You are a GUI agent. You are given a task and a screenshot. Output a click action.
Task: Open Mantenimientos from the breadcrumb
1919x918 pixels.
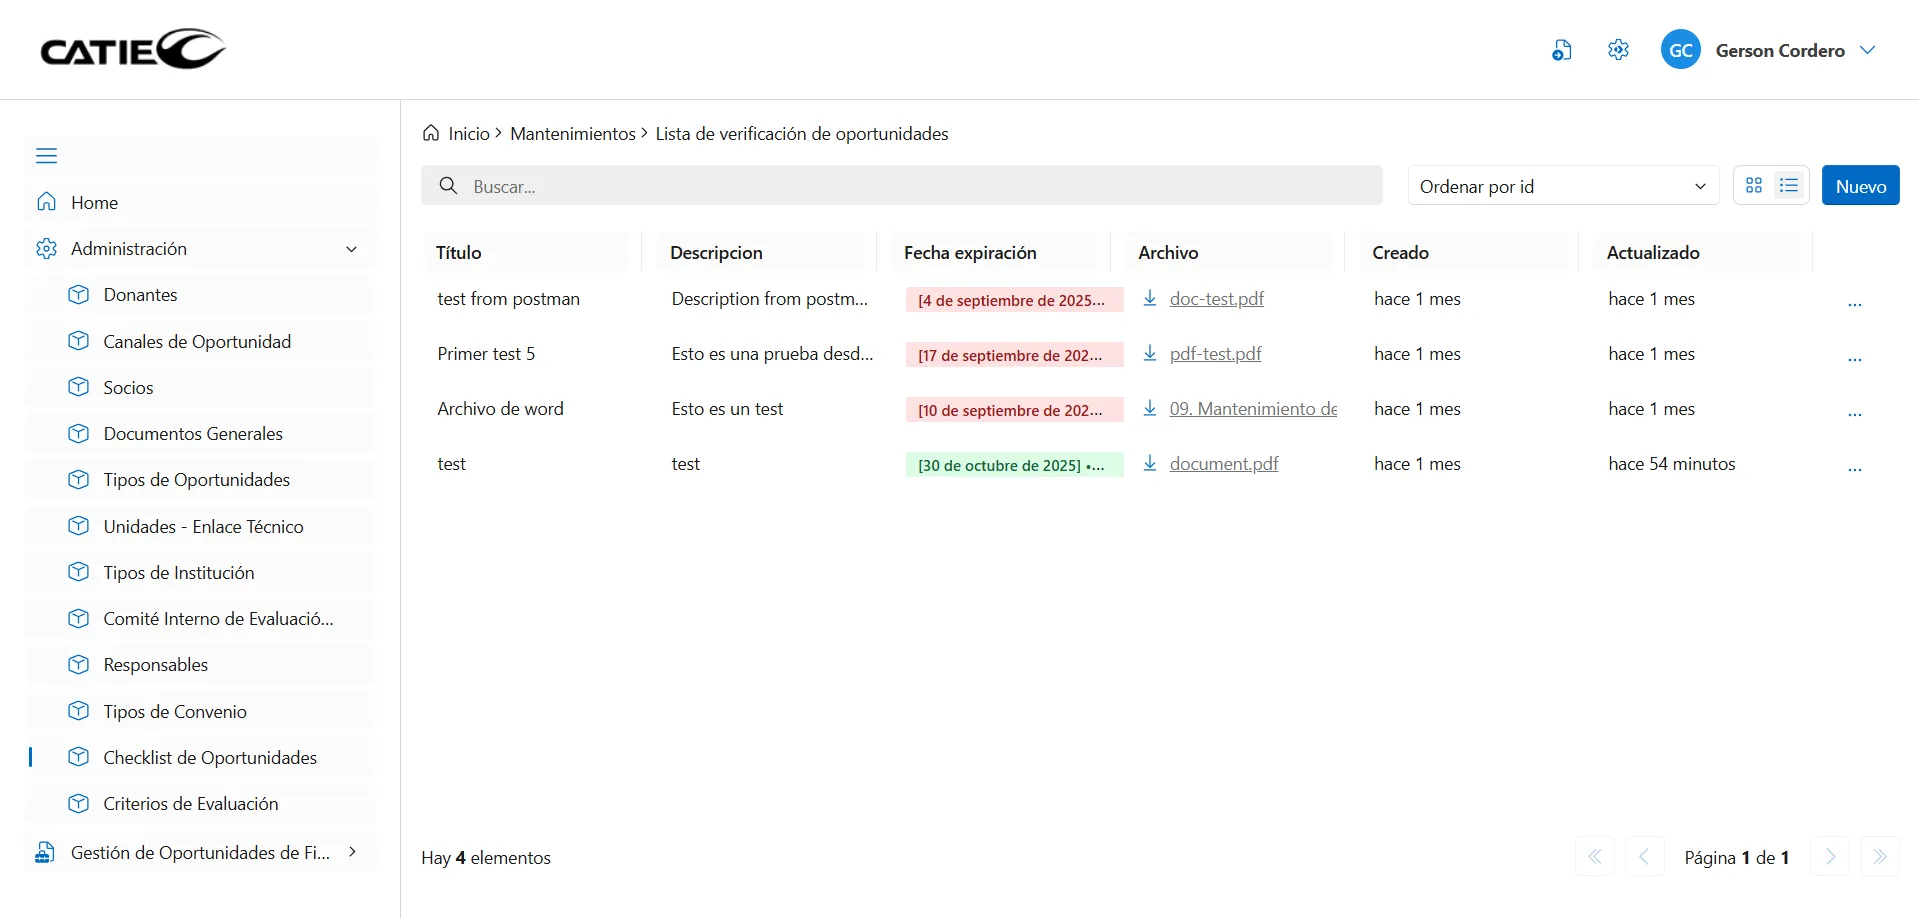573,133
